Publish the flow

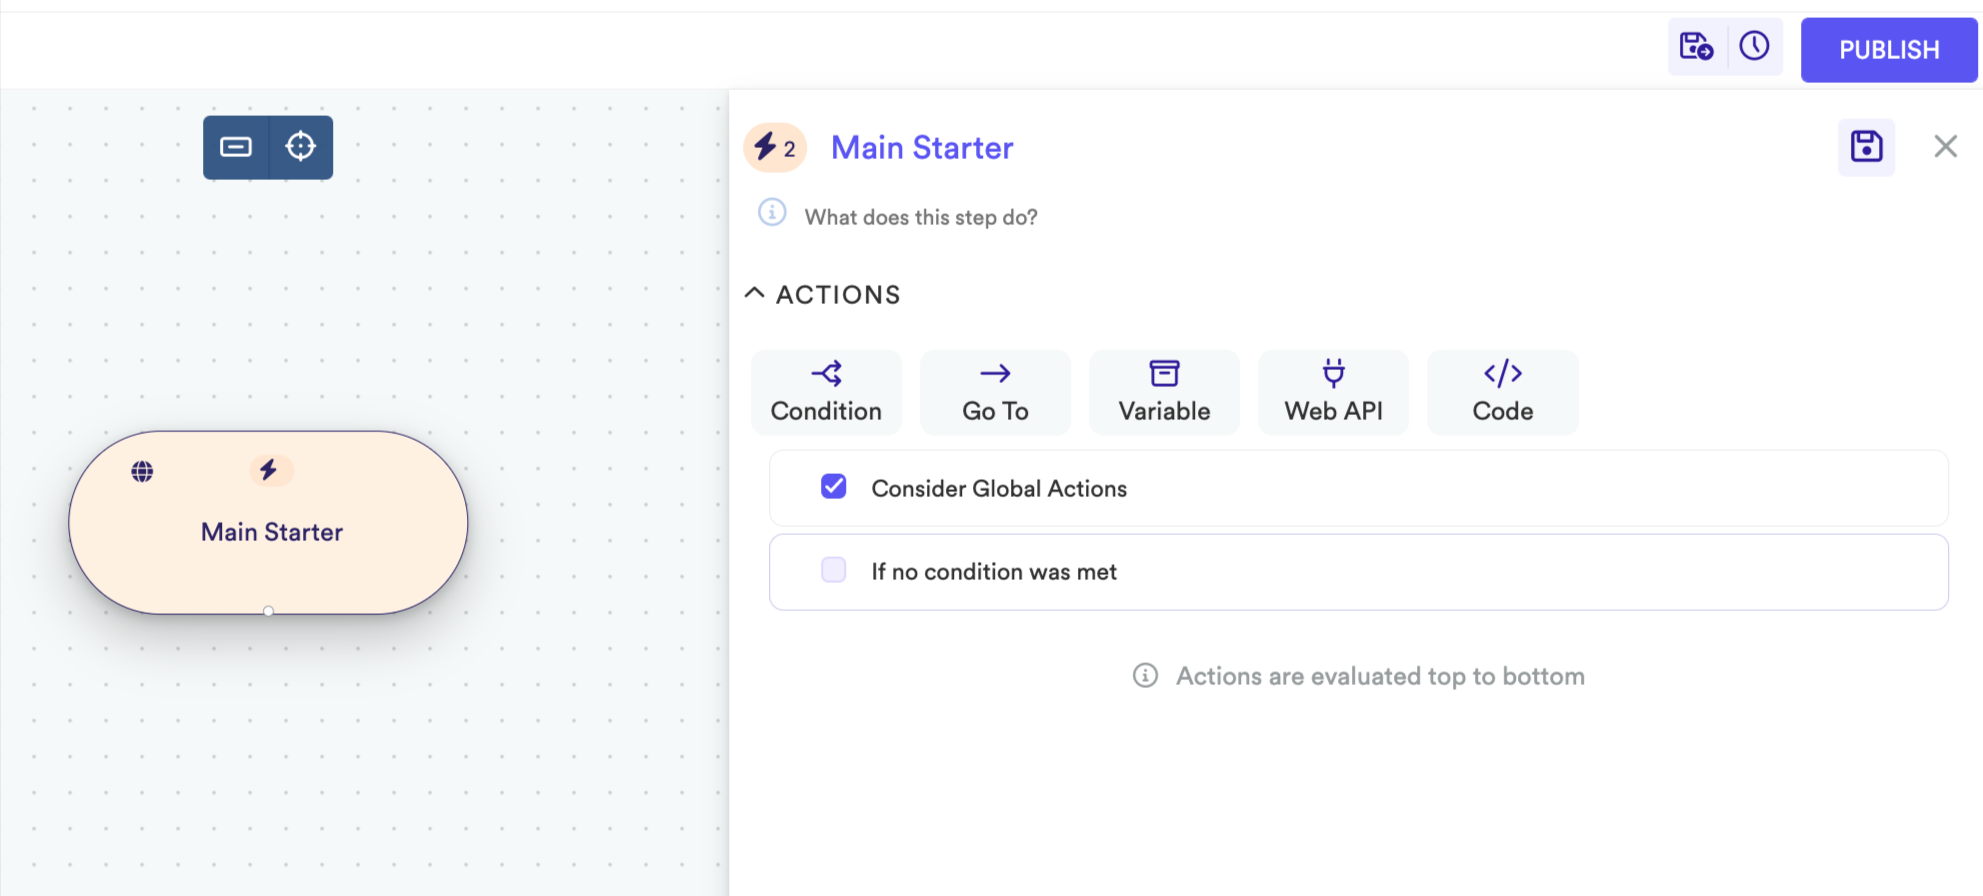pos(1889,50)
